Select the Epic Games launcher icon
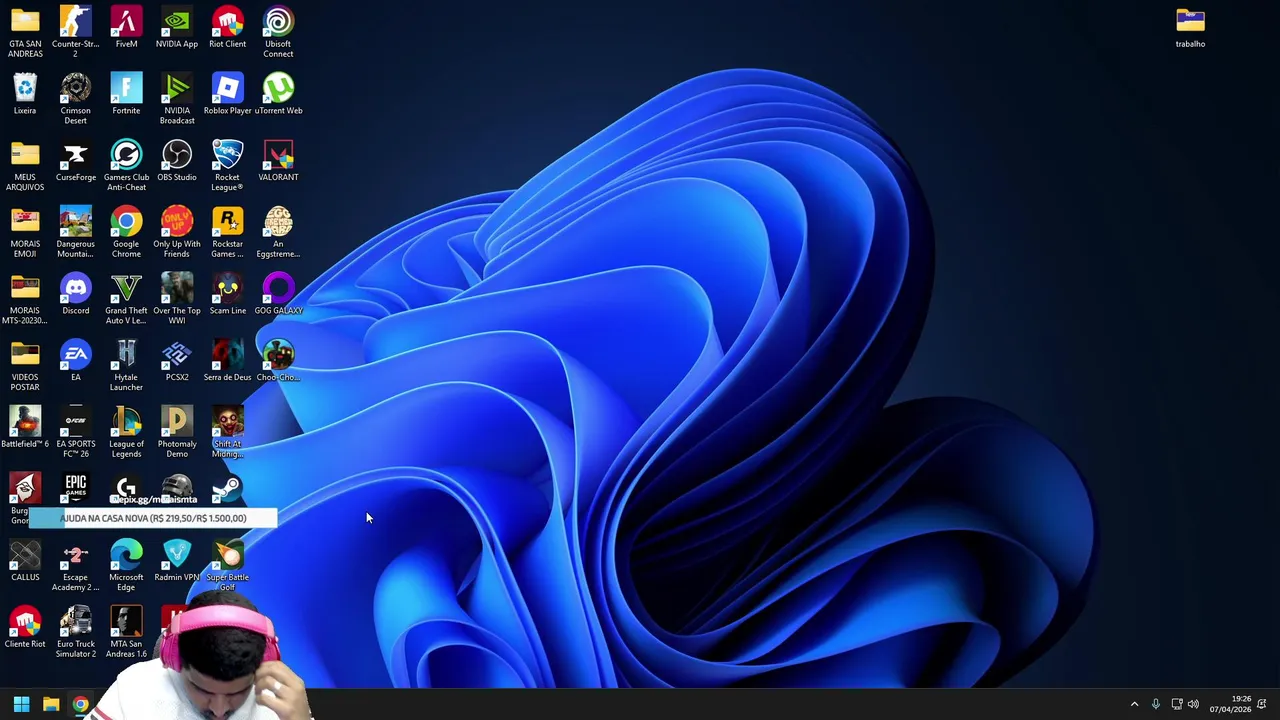Screen dimensions: 1280x720 [x=75, y=488]
